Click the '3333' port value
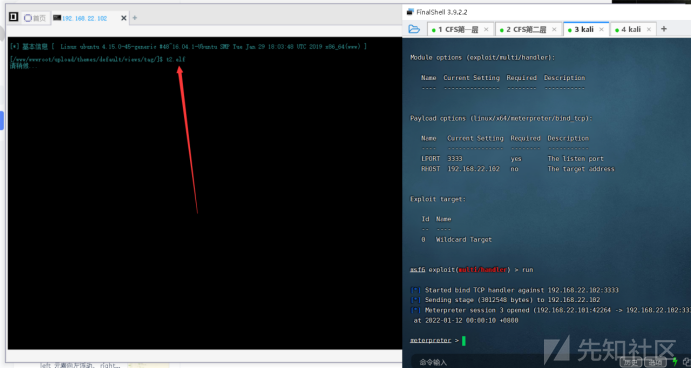This screenshot has width=692, height=368. click(455, 158)
